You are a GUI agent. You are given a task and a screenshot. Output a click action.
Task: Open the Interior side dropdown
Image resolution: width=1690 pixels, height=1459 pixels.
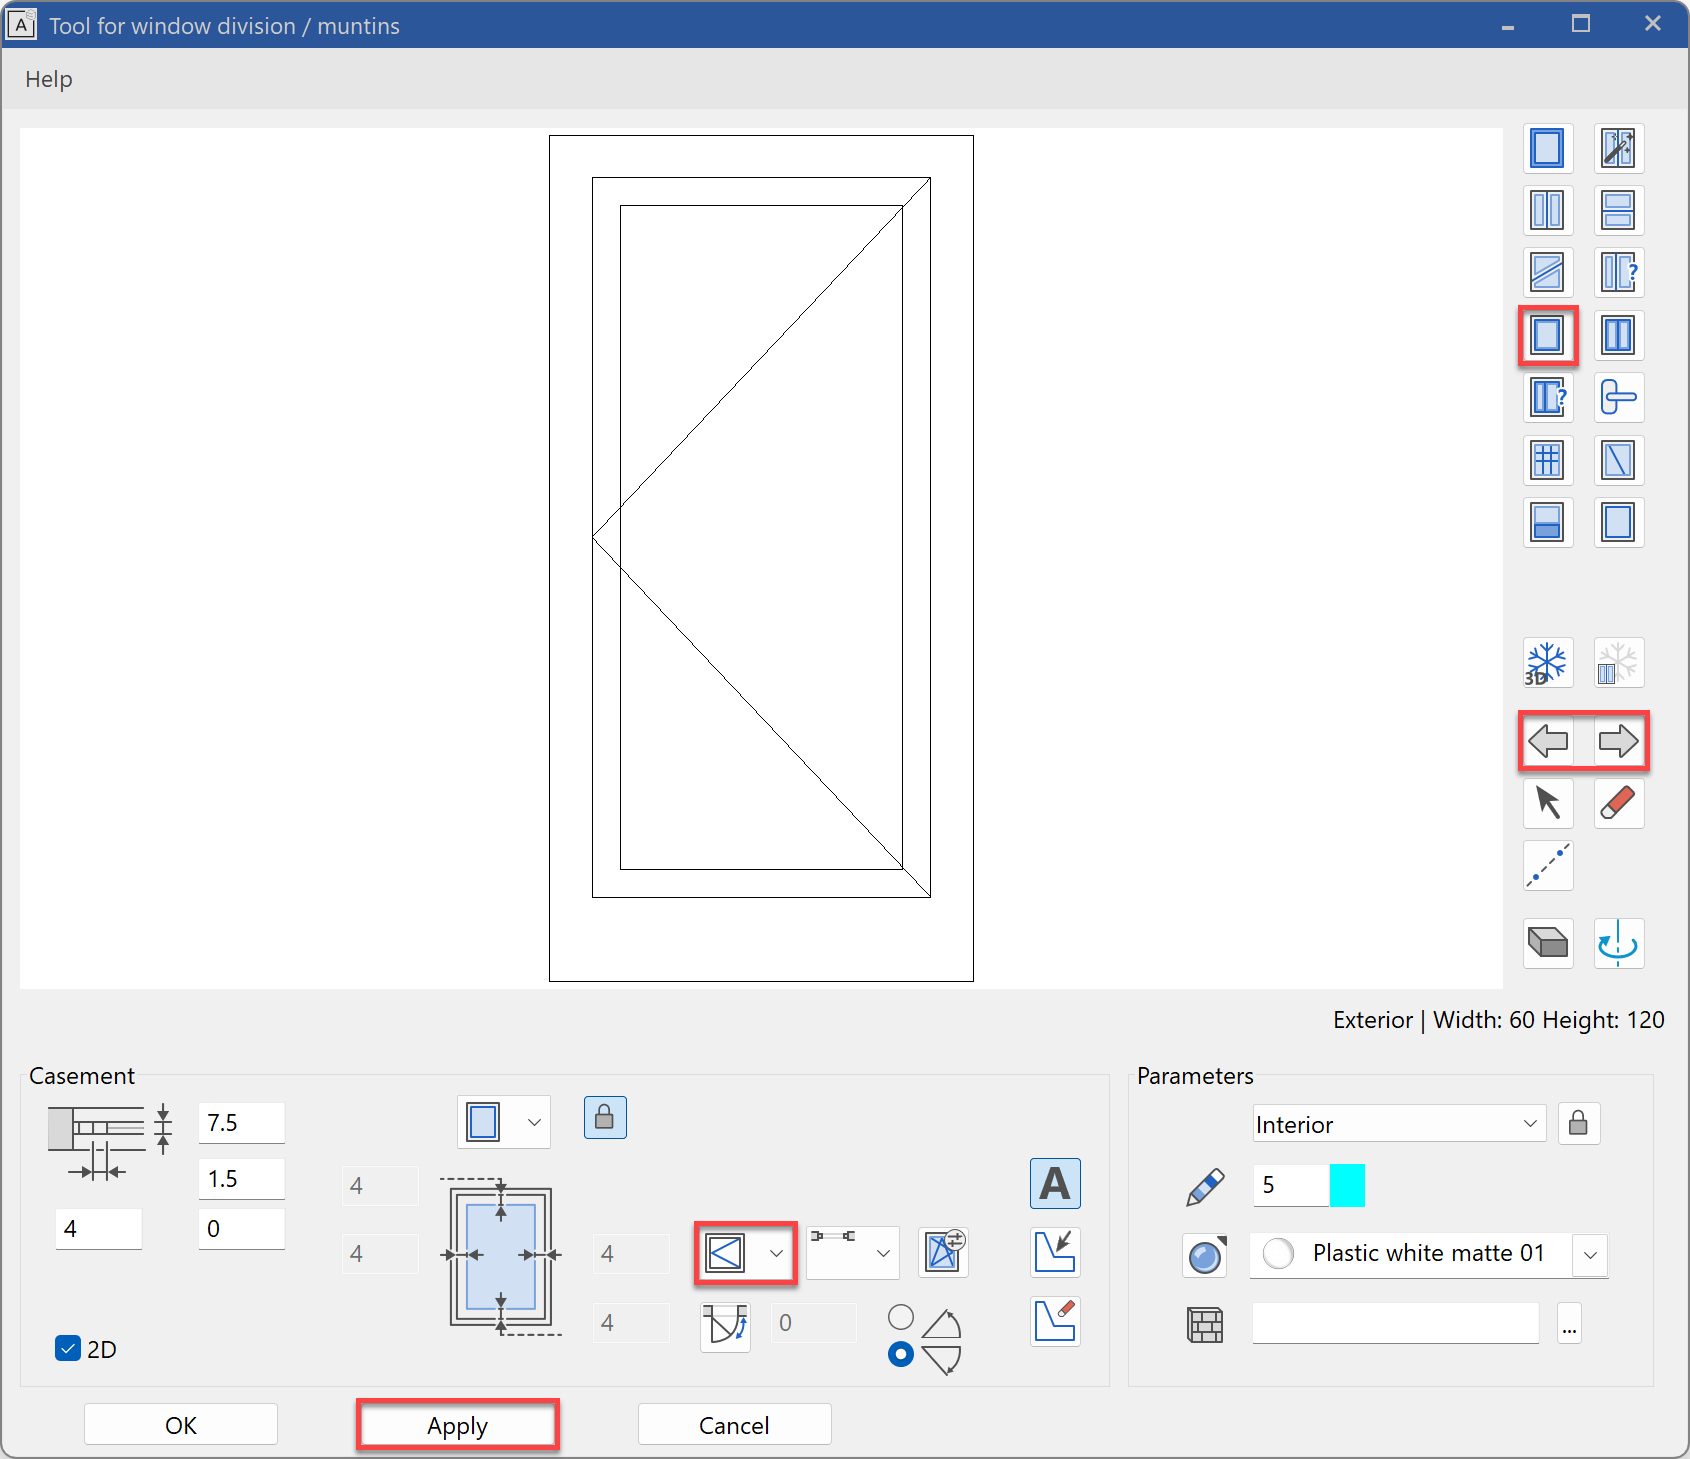[1398, 1124]
